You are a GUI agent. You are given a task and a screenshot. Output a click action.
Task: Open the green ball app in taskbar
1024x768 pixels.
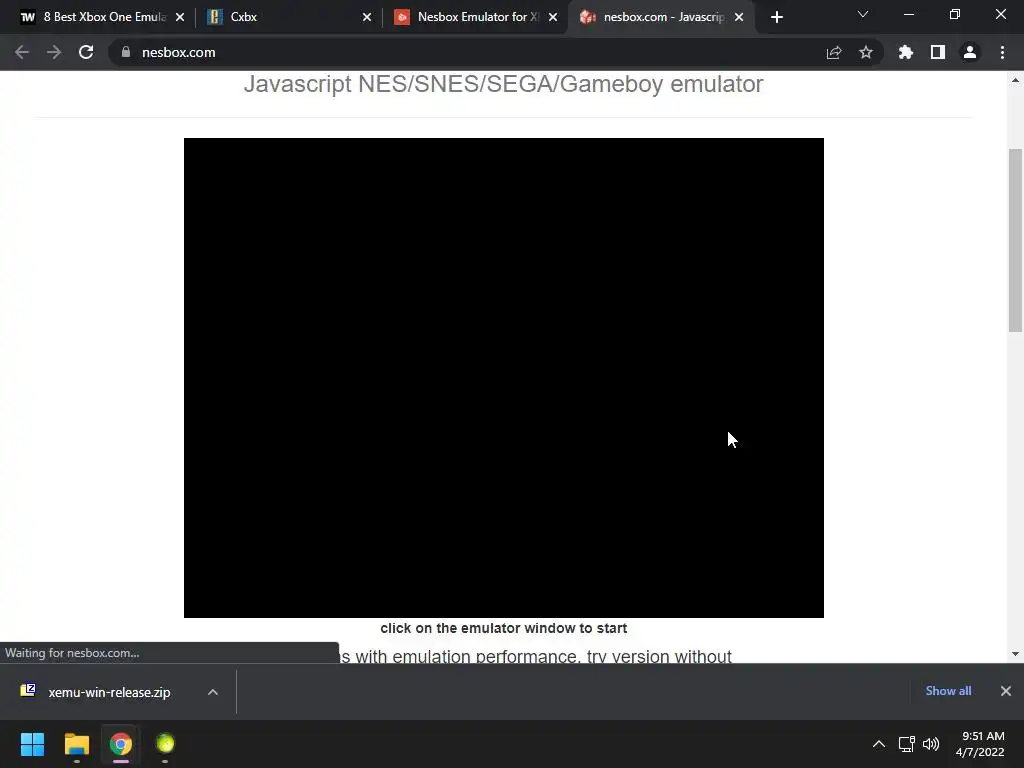165,744
